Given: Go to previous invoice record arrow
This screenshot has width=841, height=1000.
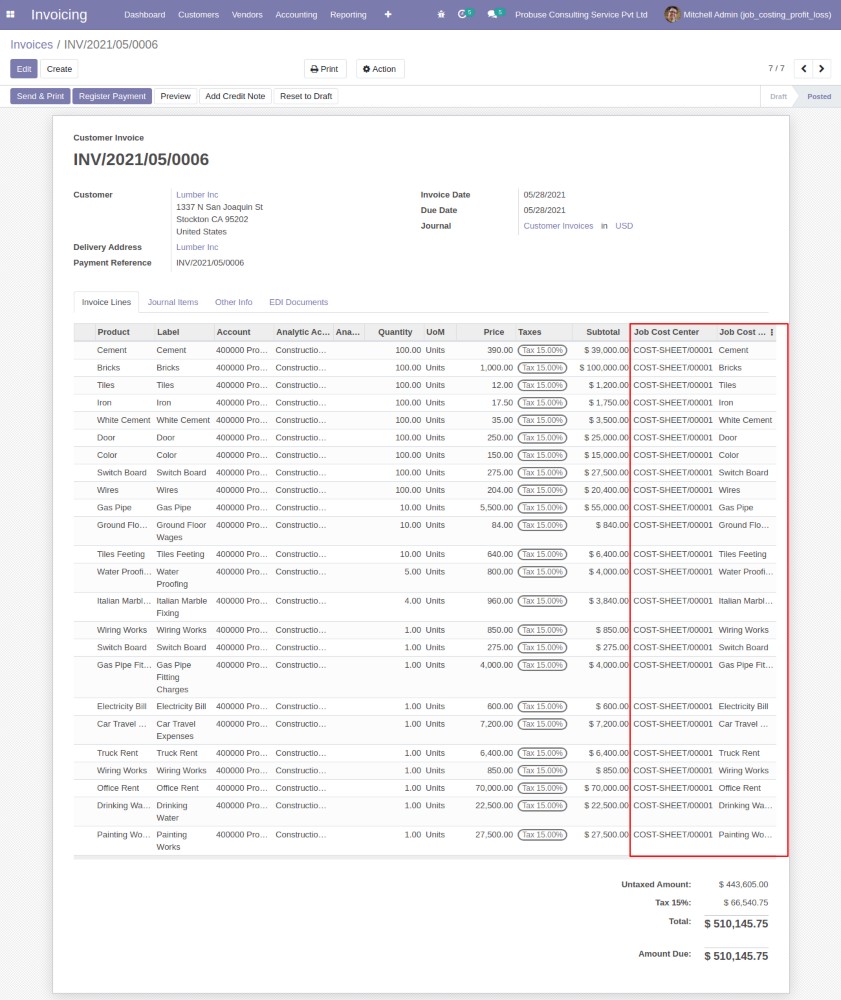Looking at the screenshot, I should coord(803,69).
